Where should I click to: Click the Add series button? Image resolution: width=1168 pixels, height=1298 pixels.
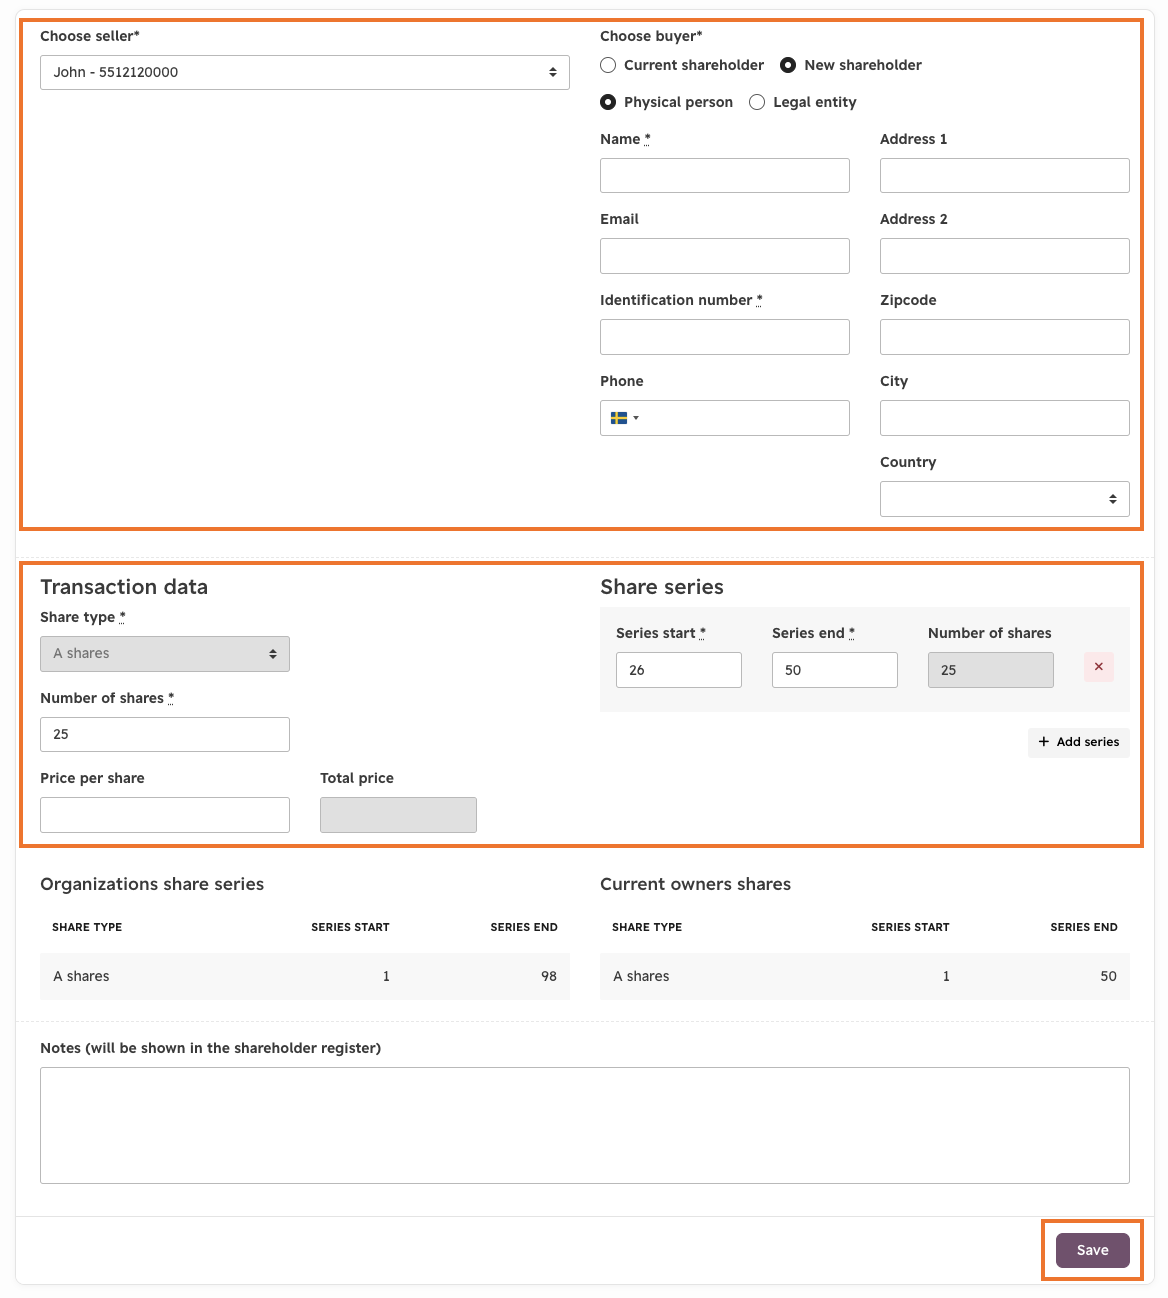pyautogui.click(x=1079, y=742)
